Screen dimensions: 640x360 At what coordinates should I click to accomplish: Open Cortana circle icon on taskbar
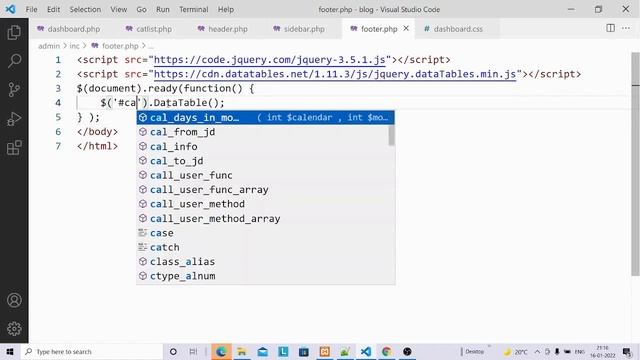(x=173, y=351)
